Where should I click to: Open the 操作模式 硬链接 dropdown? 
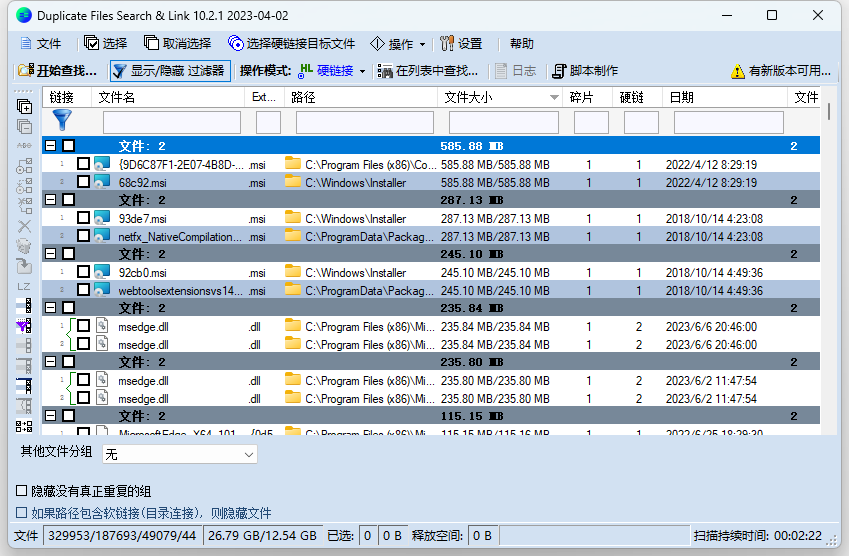click(x=362, y=71)
